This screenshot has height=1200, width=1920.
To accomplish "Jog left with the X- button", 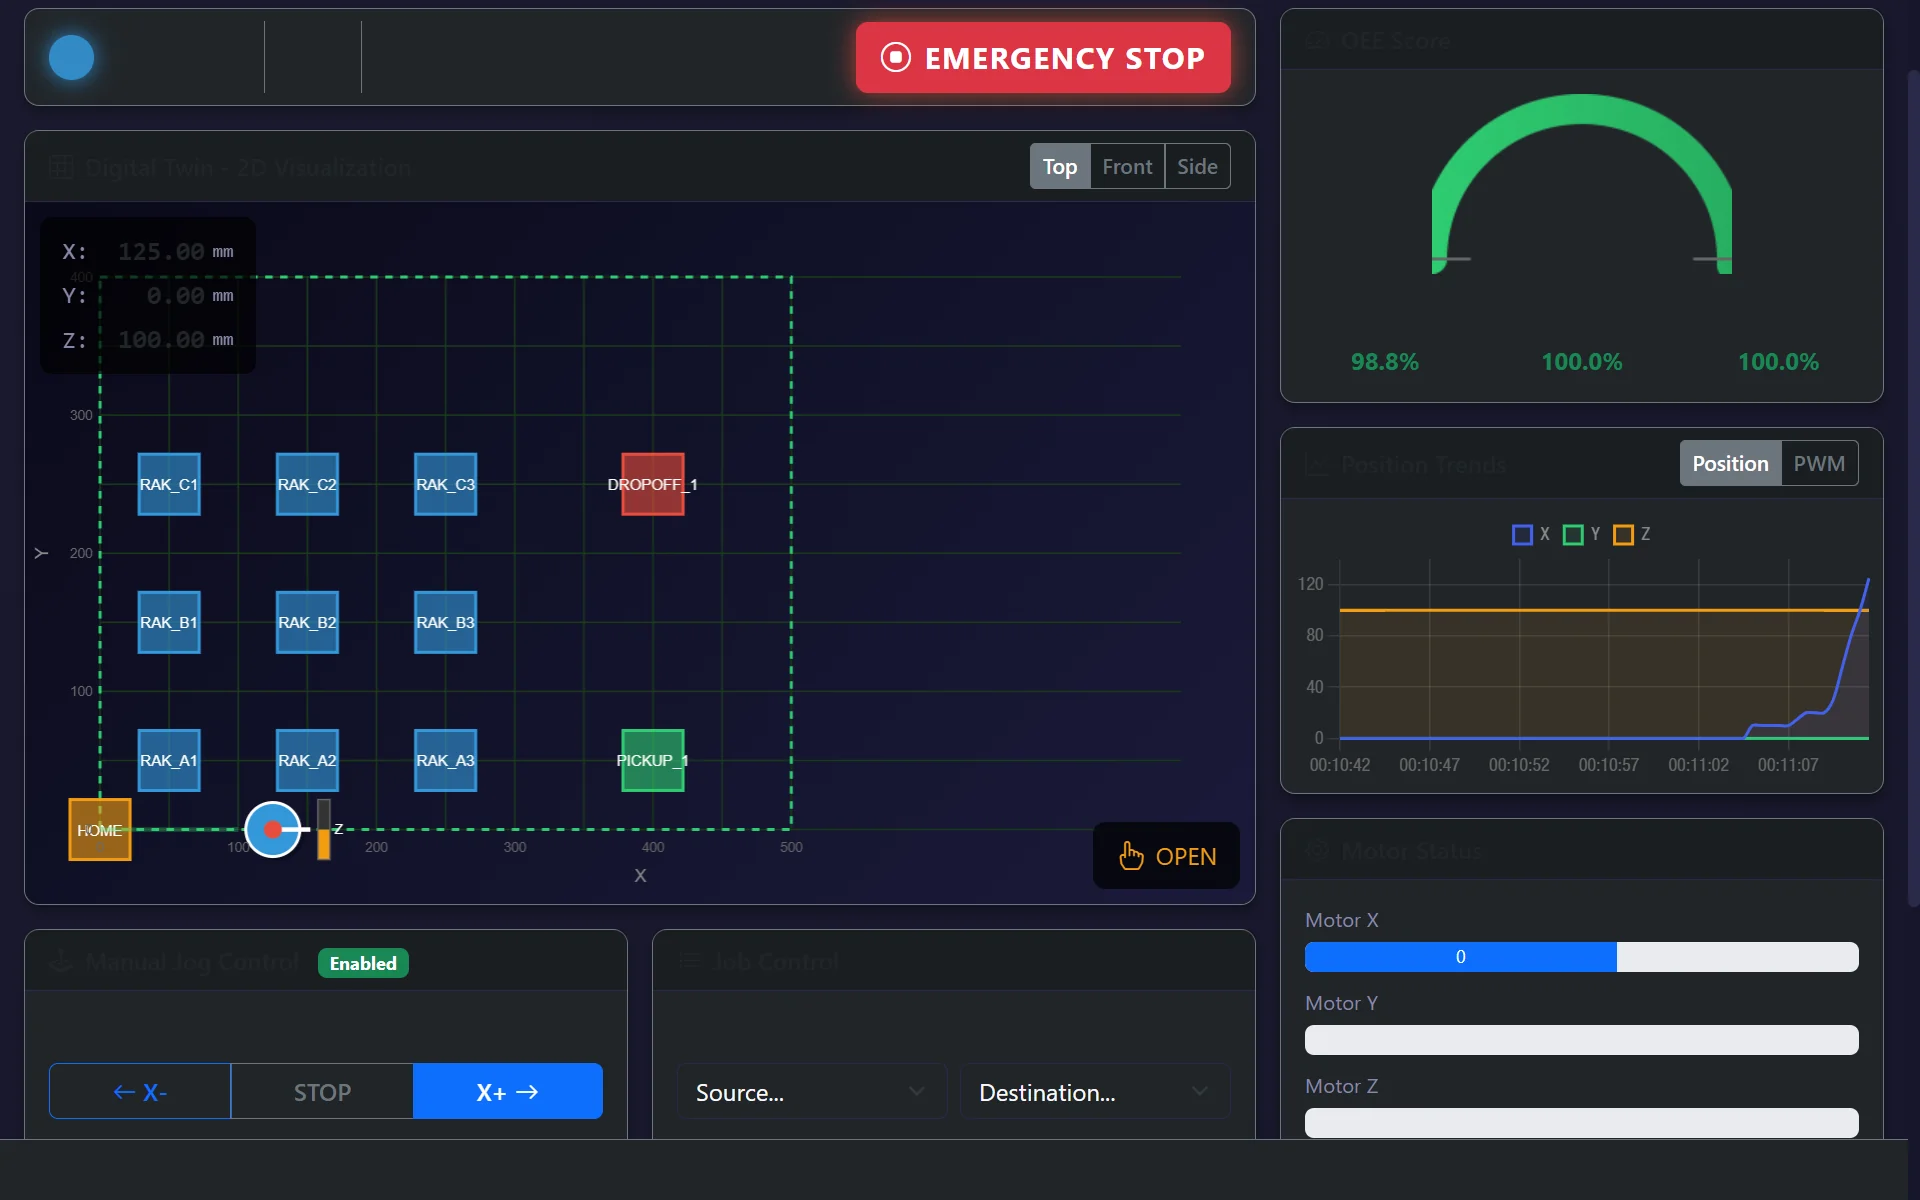I will (x=140, y=1091).
